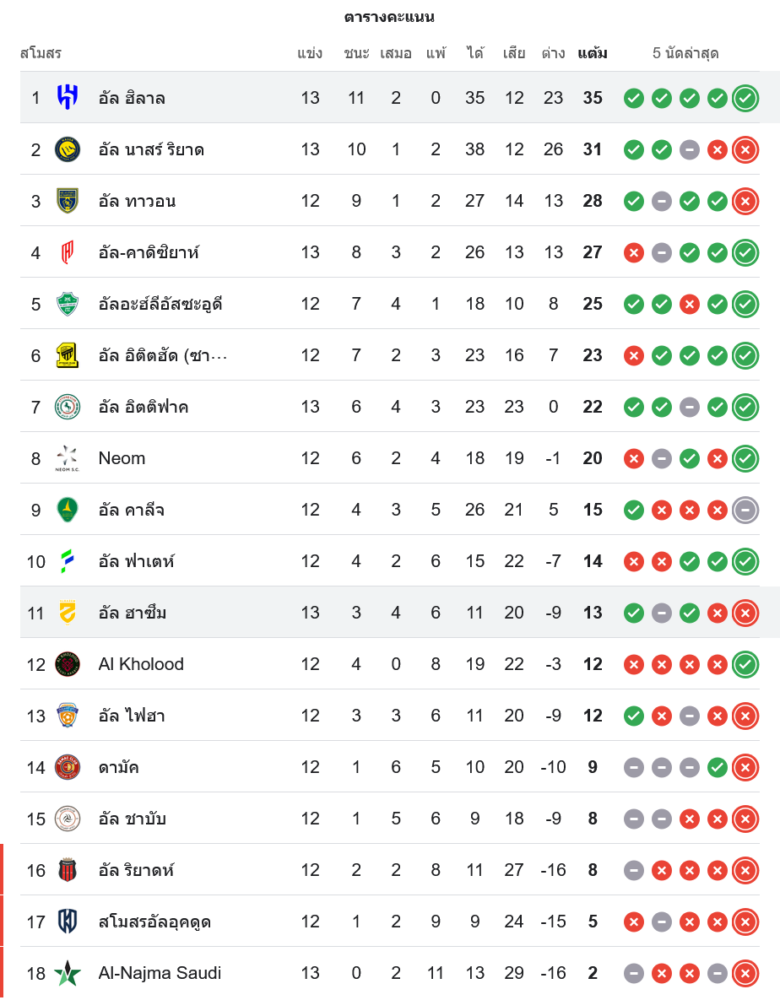The width and height of the screenshot is (780, 1000).
Task: Open the Al Kholood team page
Action: (x=141, y=664)
